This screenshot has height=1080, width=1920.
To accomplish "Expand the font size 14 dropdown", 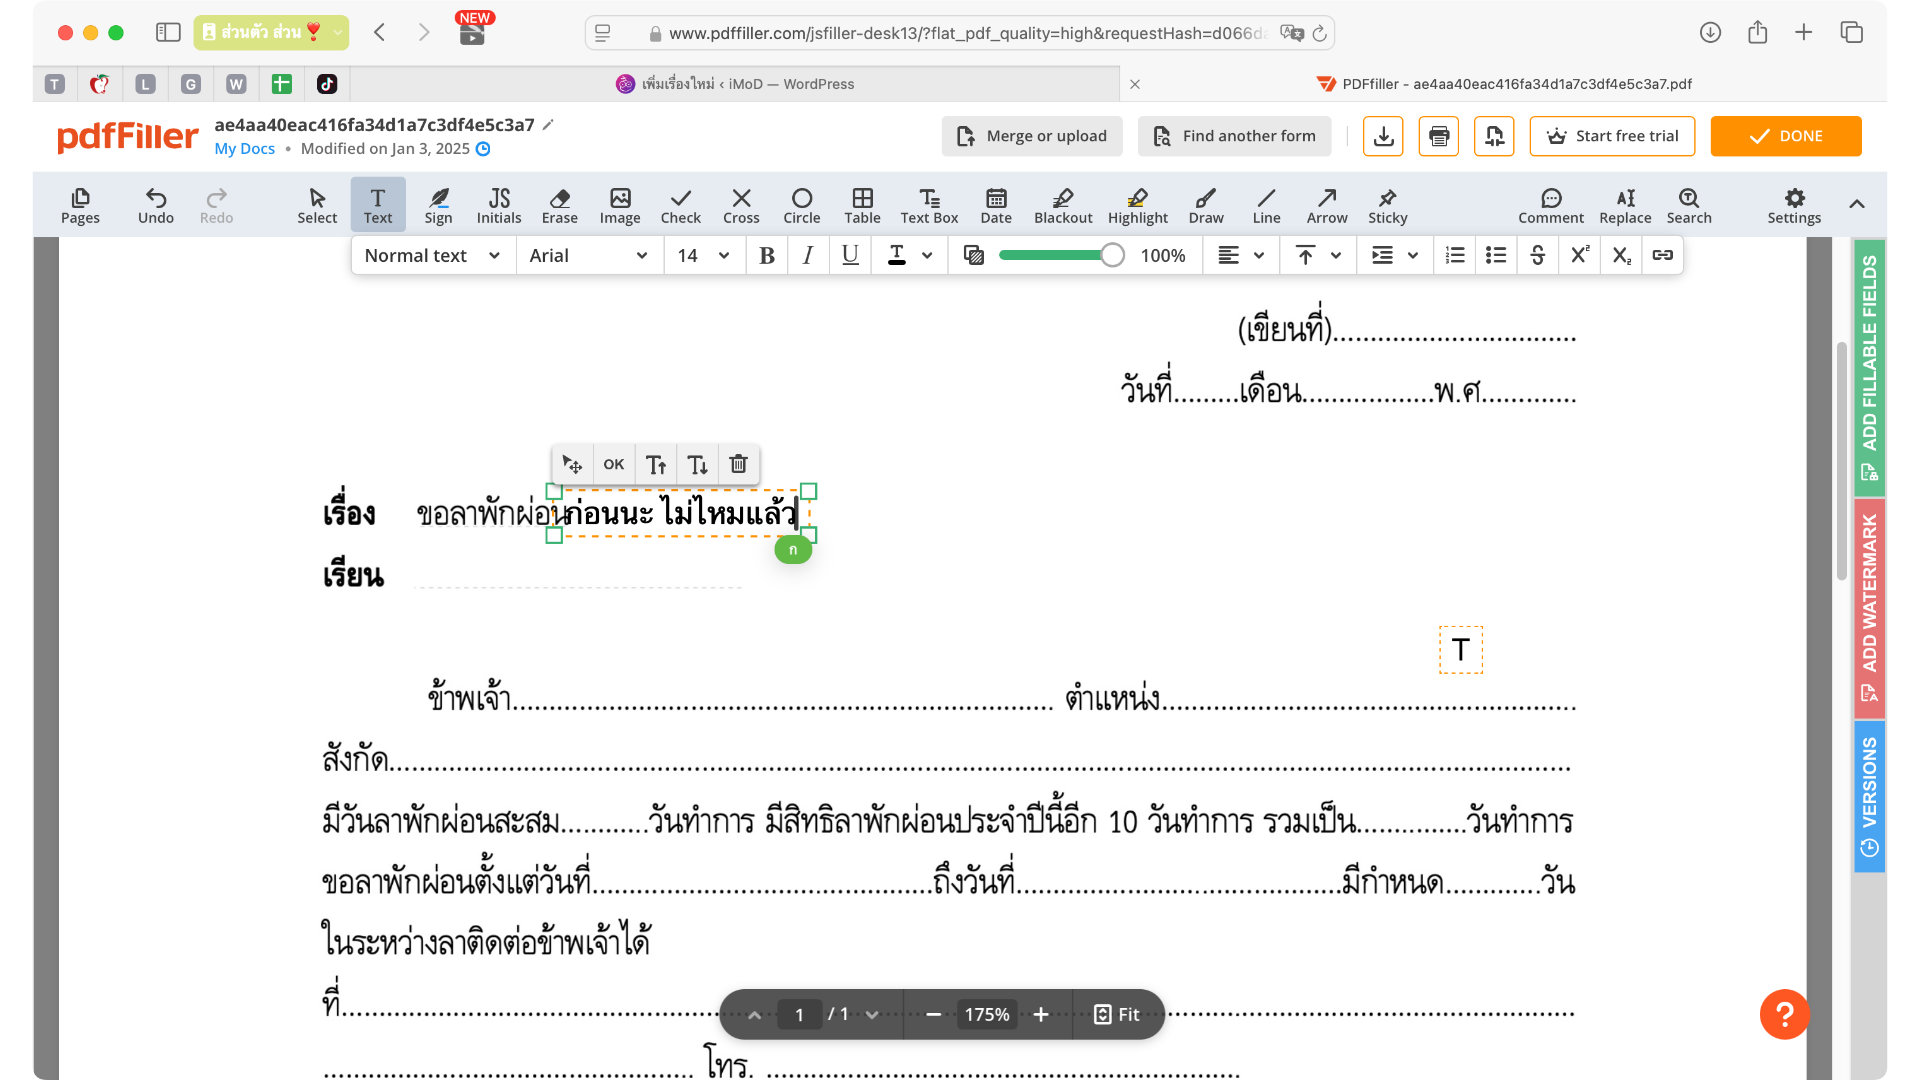I will click(x=703, y=255).
